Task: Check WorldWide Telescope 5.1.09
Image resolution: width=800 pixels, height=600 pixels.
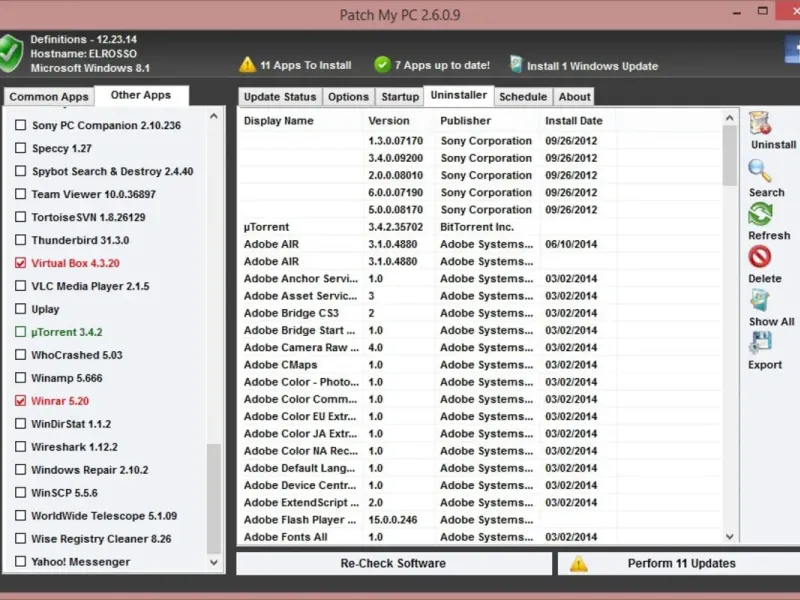Action: coord(20,515)
